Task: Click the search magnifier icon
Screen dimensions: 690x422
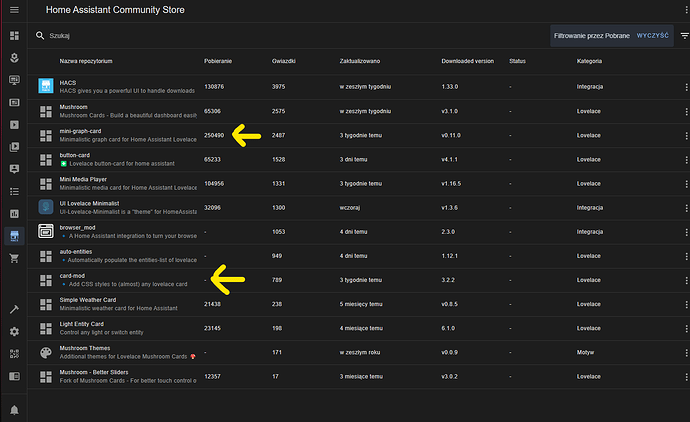Action: pyautogui.click(x=40, y=36)
